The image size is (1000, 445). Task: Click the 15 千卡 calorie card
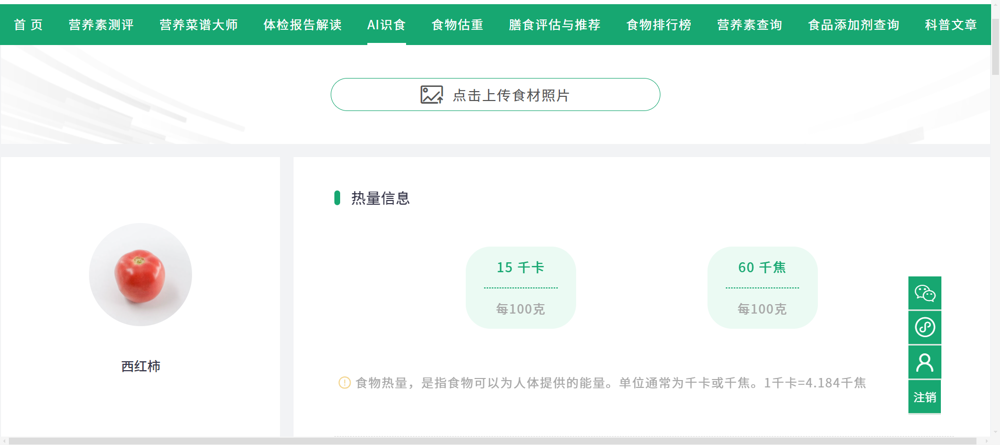click(520, 287)
